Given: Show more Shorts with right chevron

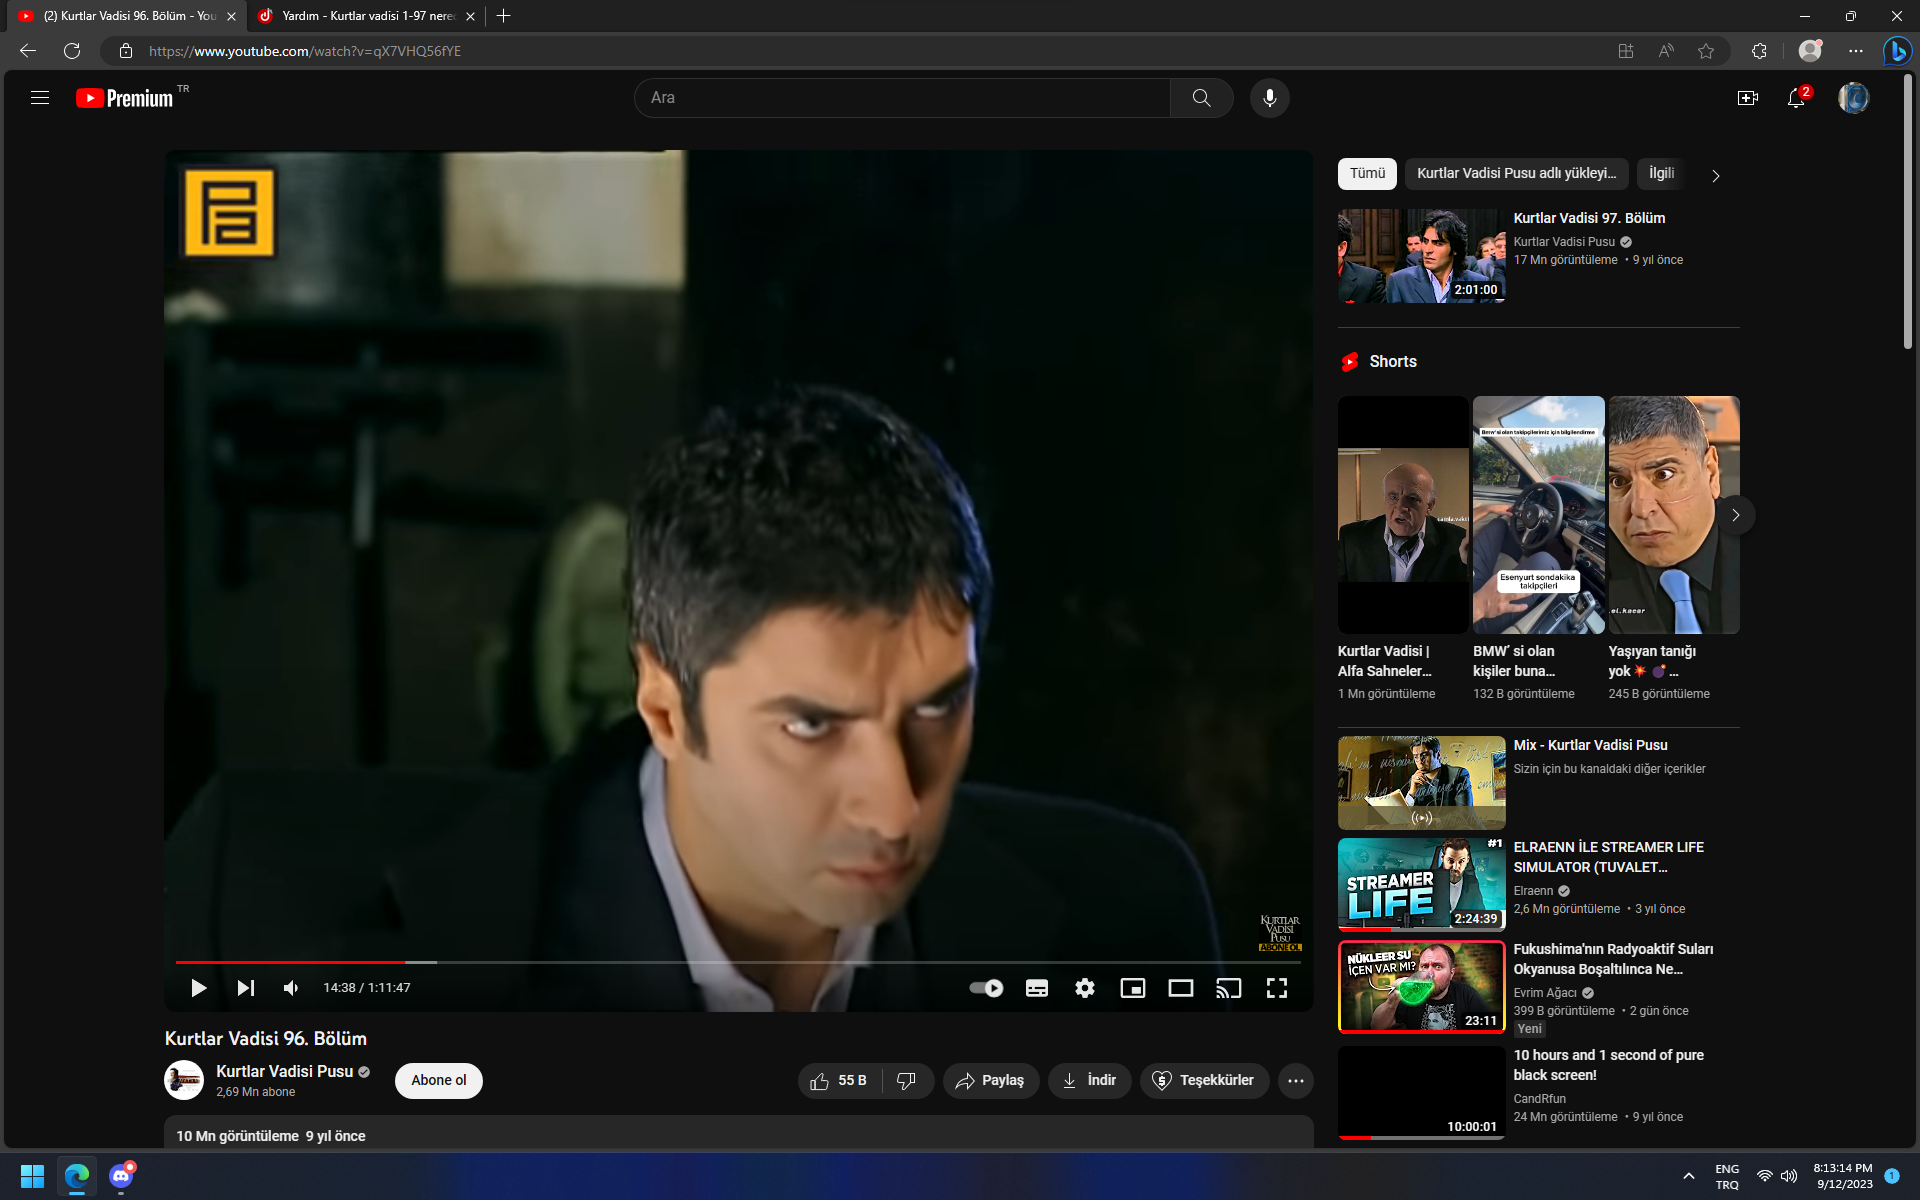Looking at the screenshot, I should coord(1735,515).
